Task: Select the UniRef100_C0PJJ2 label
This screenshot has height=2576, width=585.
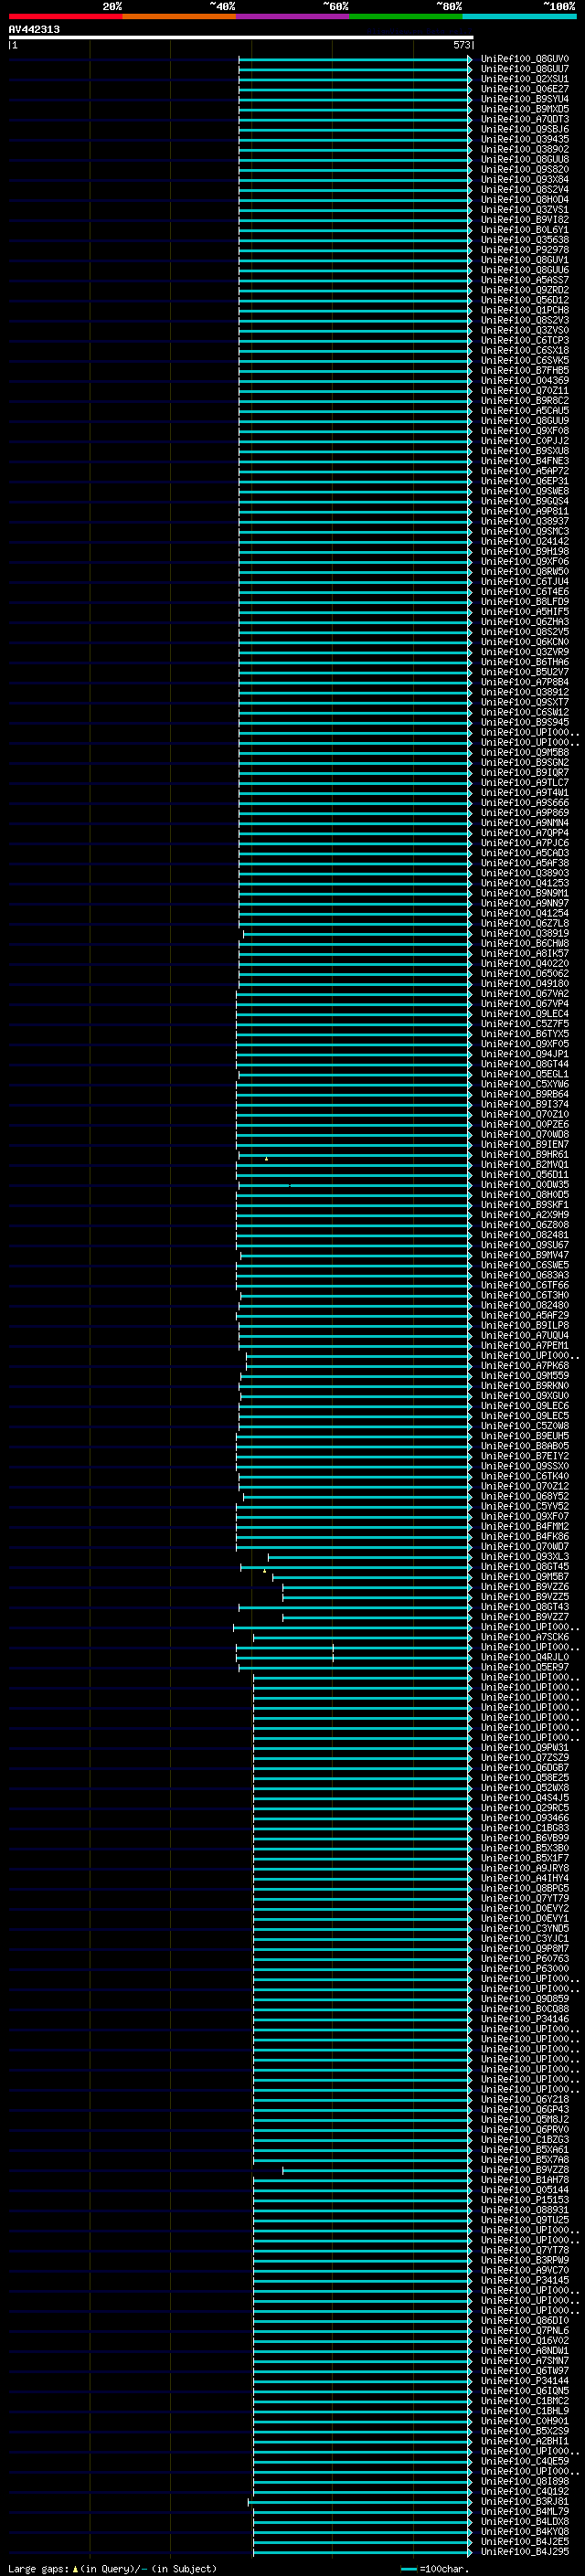Action: click(x=525, y=441)
